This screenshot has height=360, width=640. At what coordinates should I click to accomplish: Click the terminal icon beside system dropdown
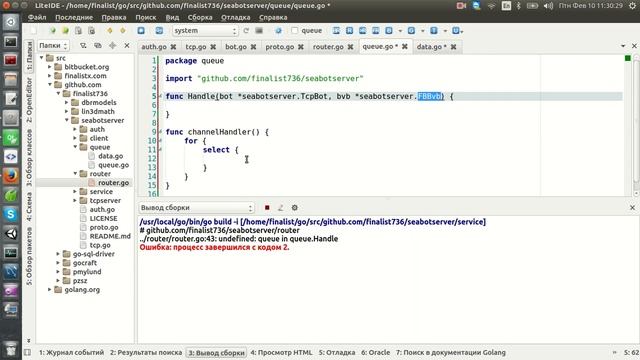click(x=259, y=31)
